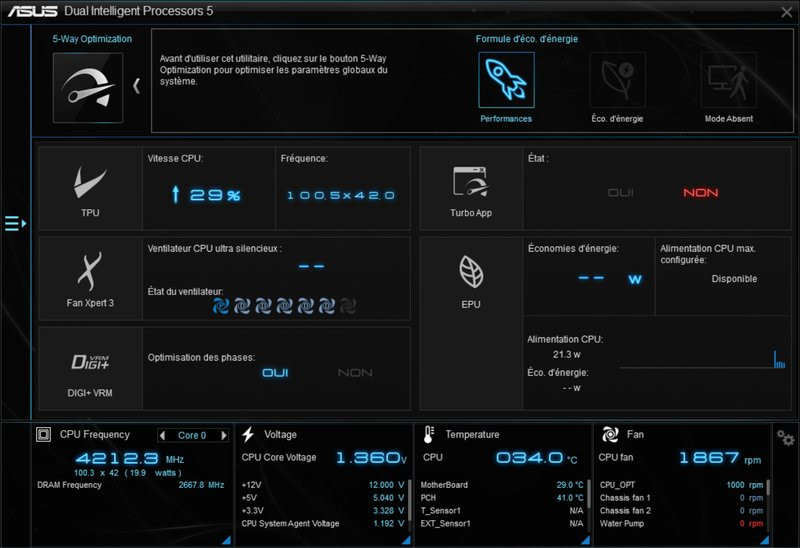Click the Formule d'éco. d'énergie heading

coord(527,39)
